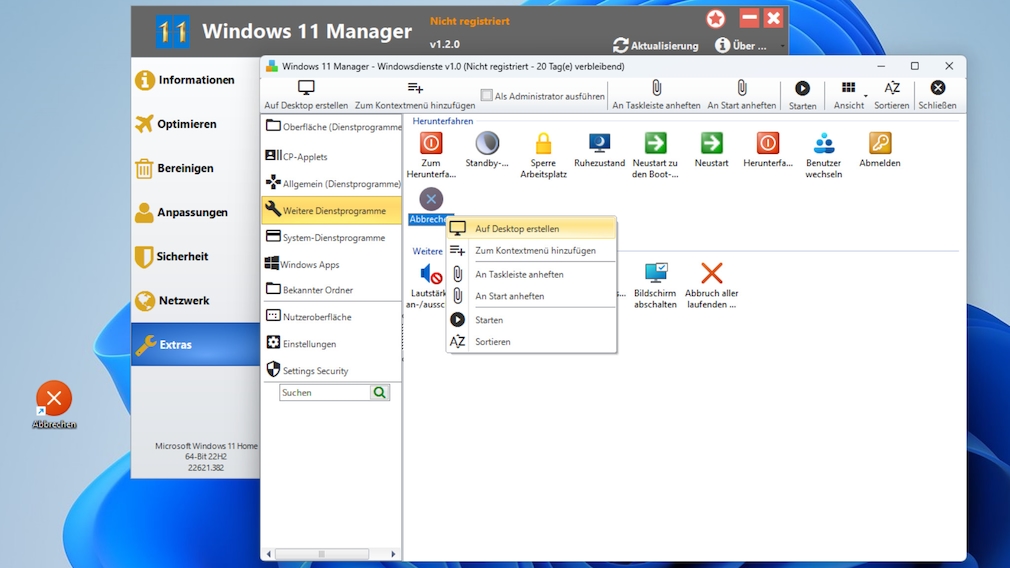Select the Sperre Arbeitsplatz lock icon
The image size is (1010, 568).
pos(543,143)
